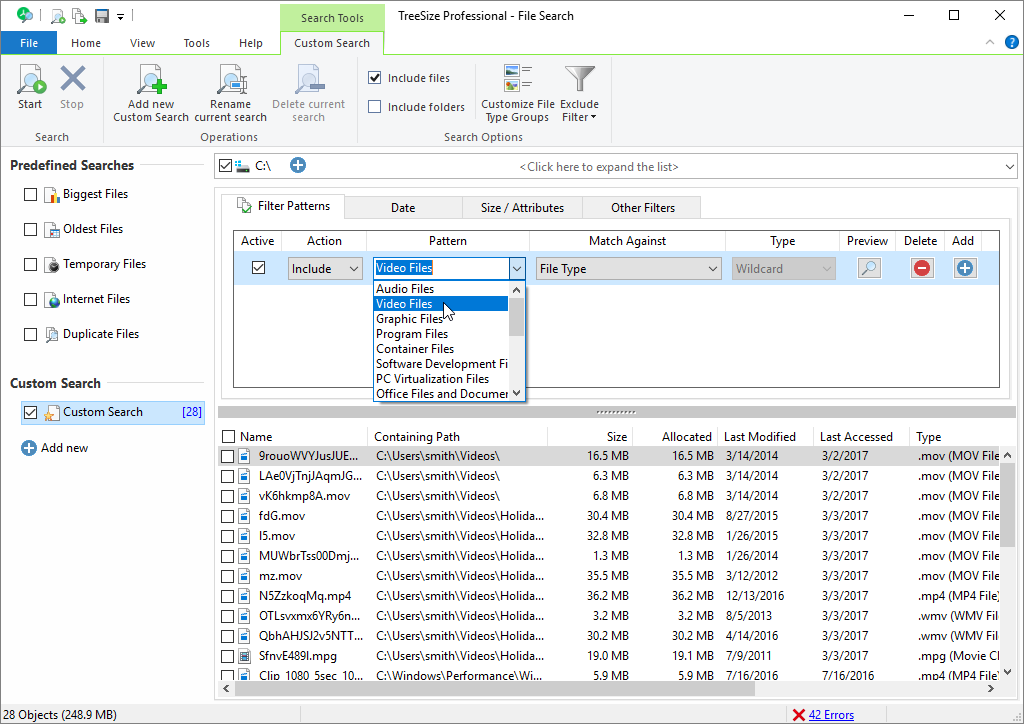Start the search with the Start icon

tap(31, 79)
